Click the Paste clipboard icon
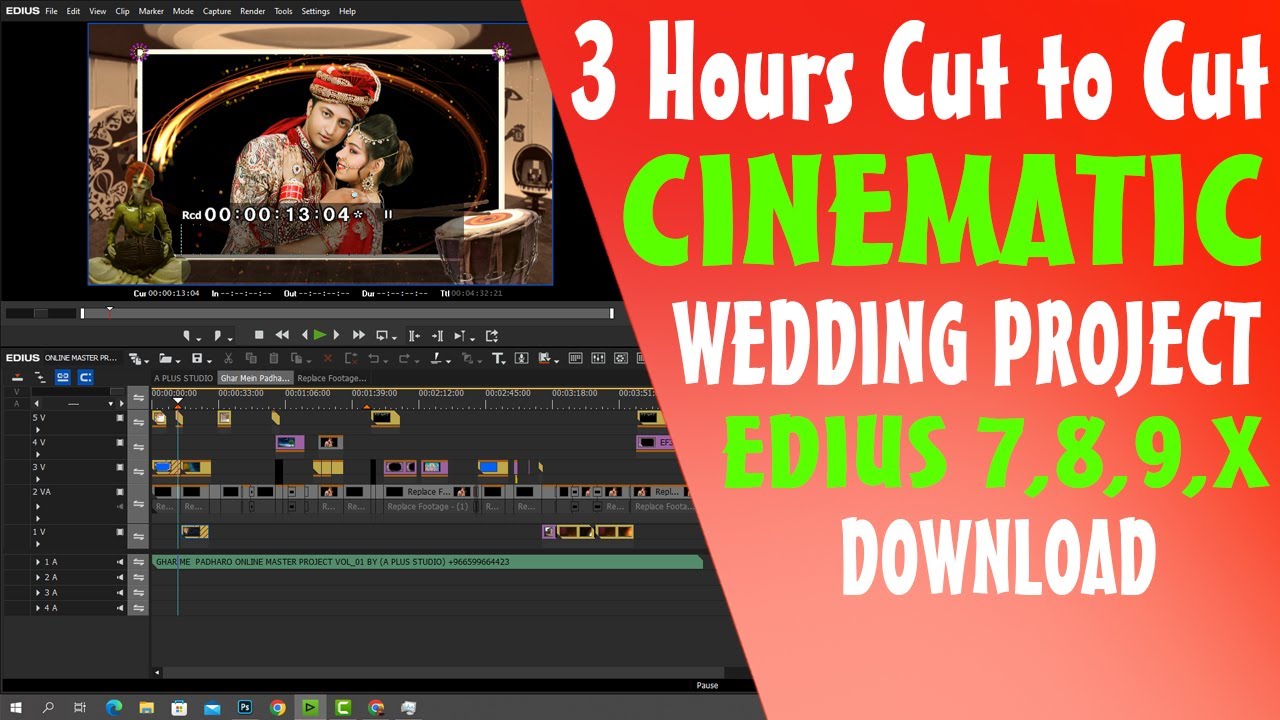Image resolution: width=1280 pixels, height=720 pixels. (273, 358)
